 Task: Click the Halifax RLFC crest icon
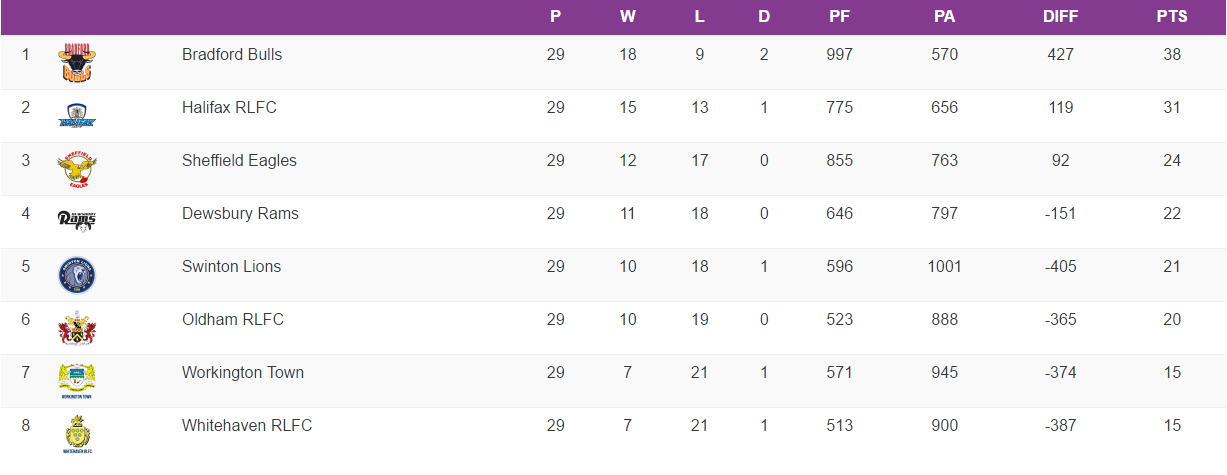(x=77, y=115)
